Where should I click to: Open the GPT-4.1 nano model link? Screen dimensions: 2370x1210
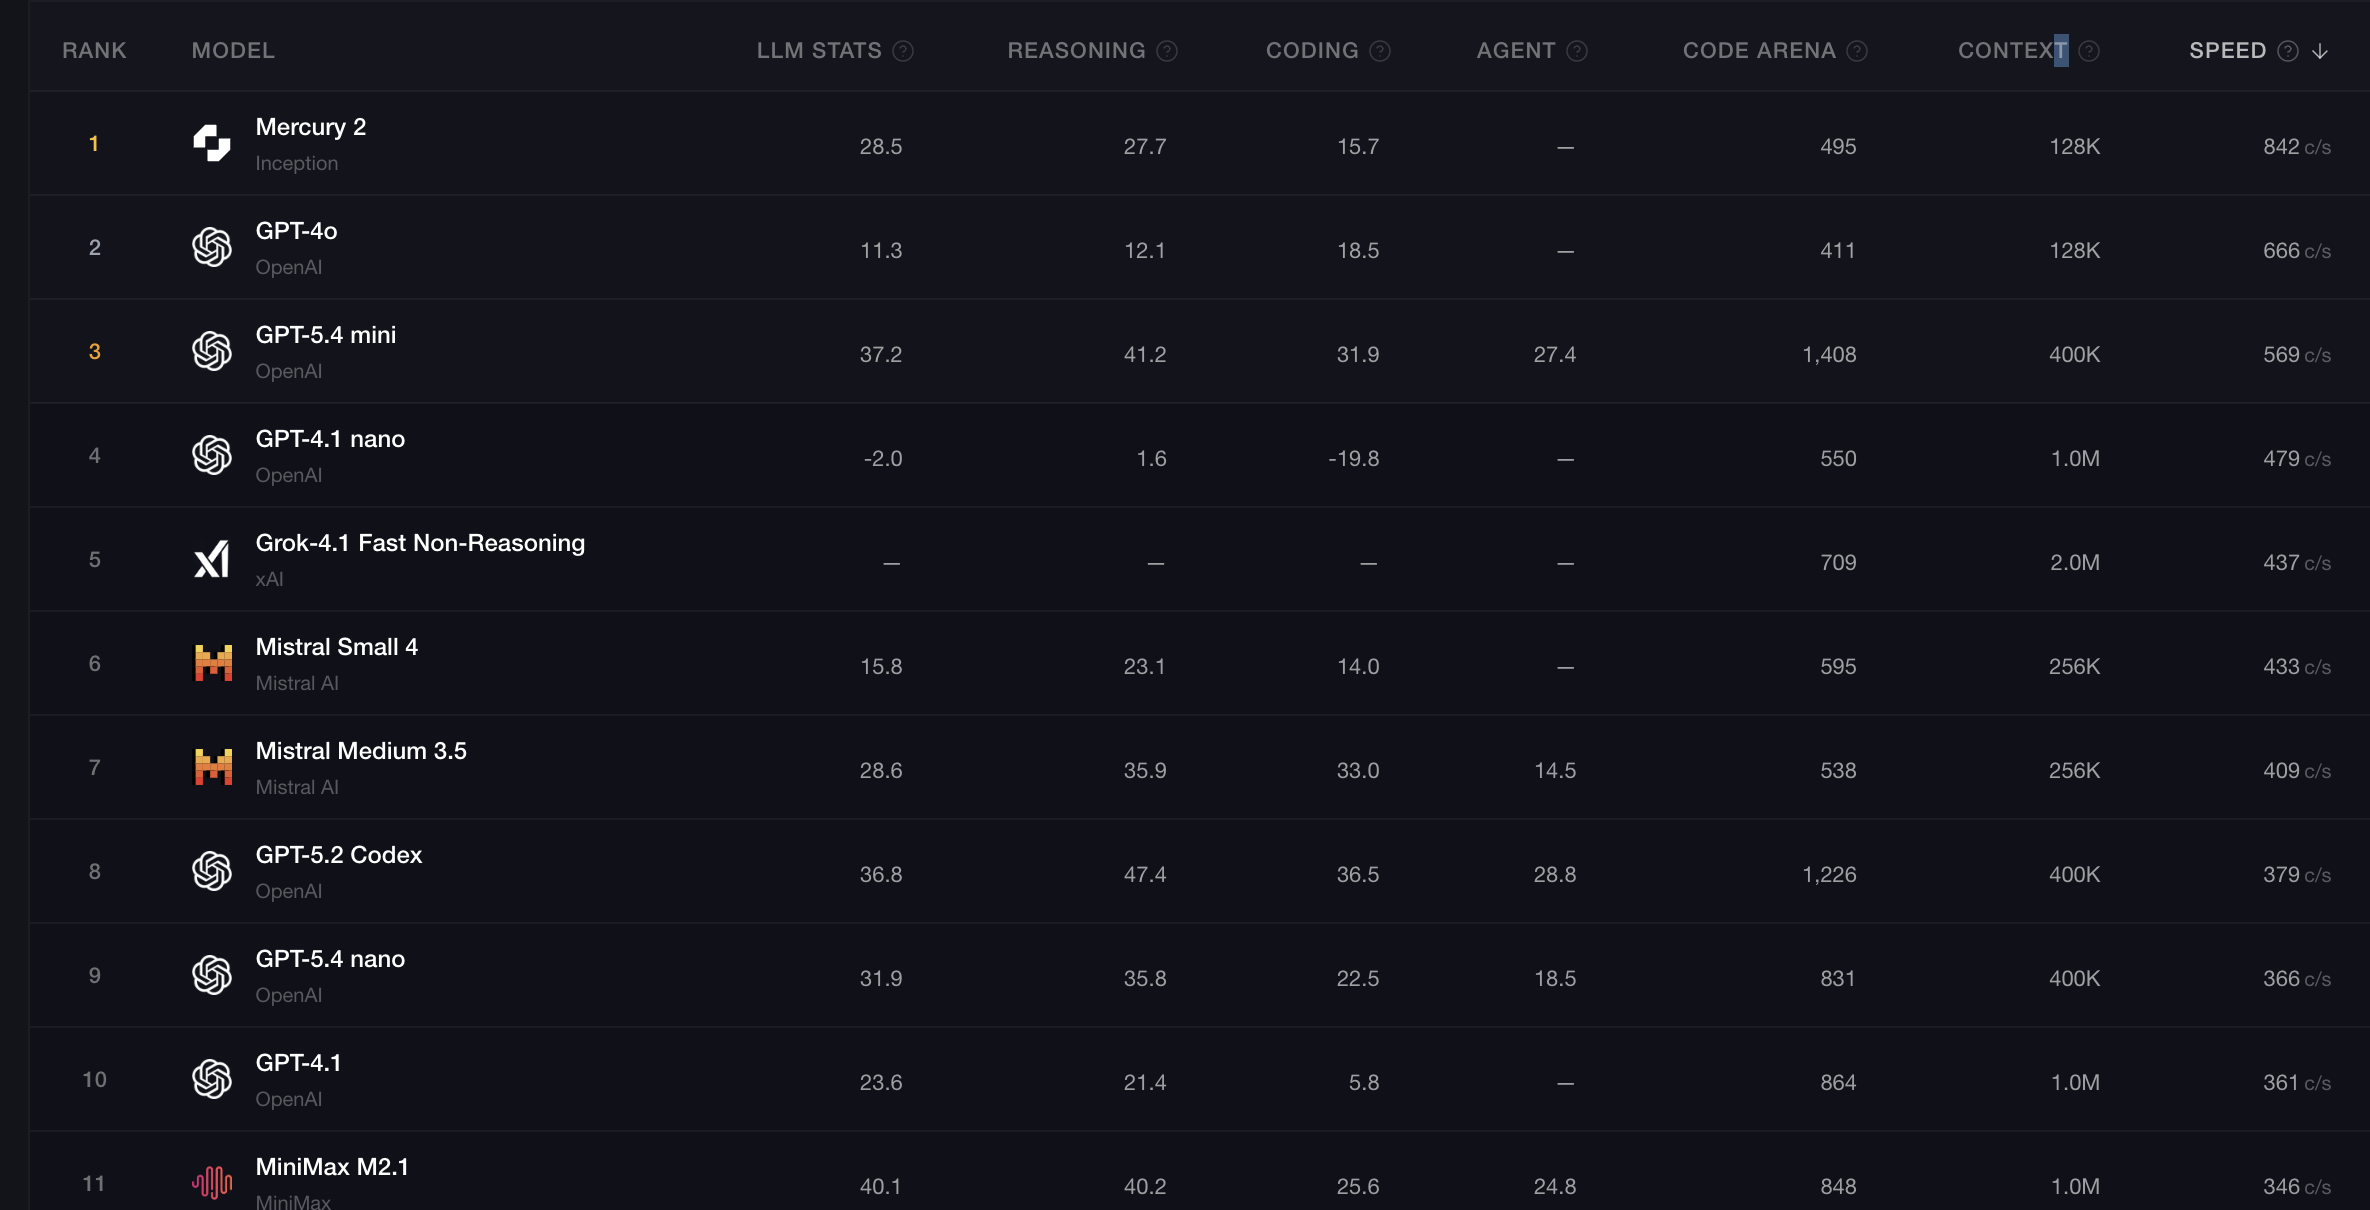pos(330,439)
